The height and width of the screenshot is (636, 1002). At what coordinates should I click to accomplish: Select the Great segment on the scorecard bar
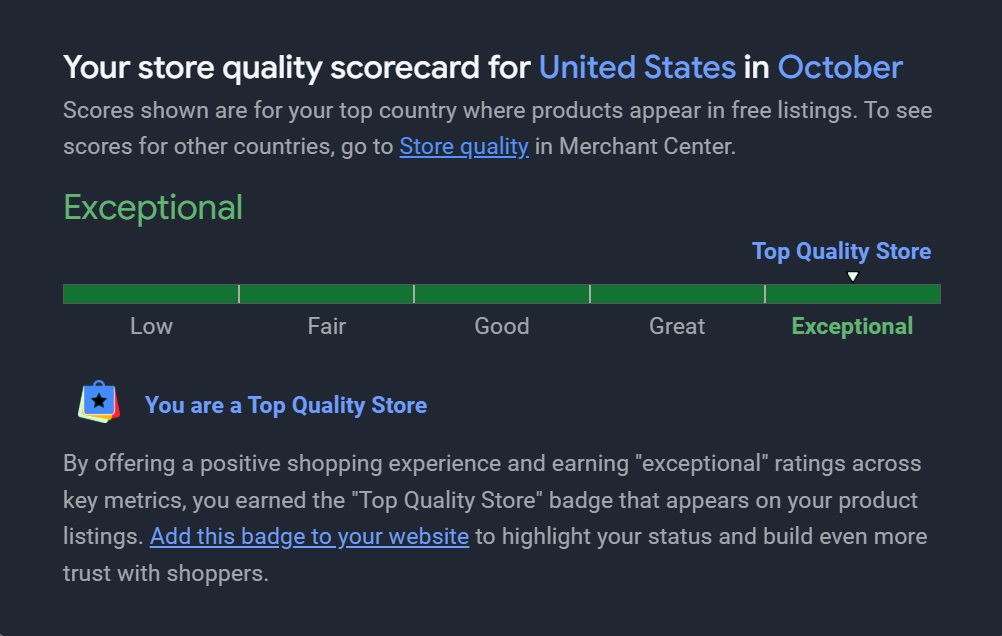point(677,293)
